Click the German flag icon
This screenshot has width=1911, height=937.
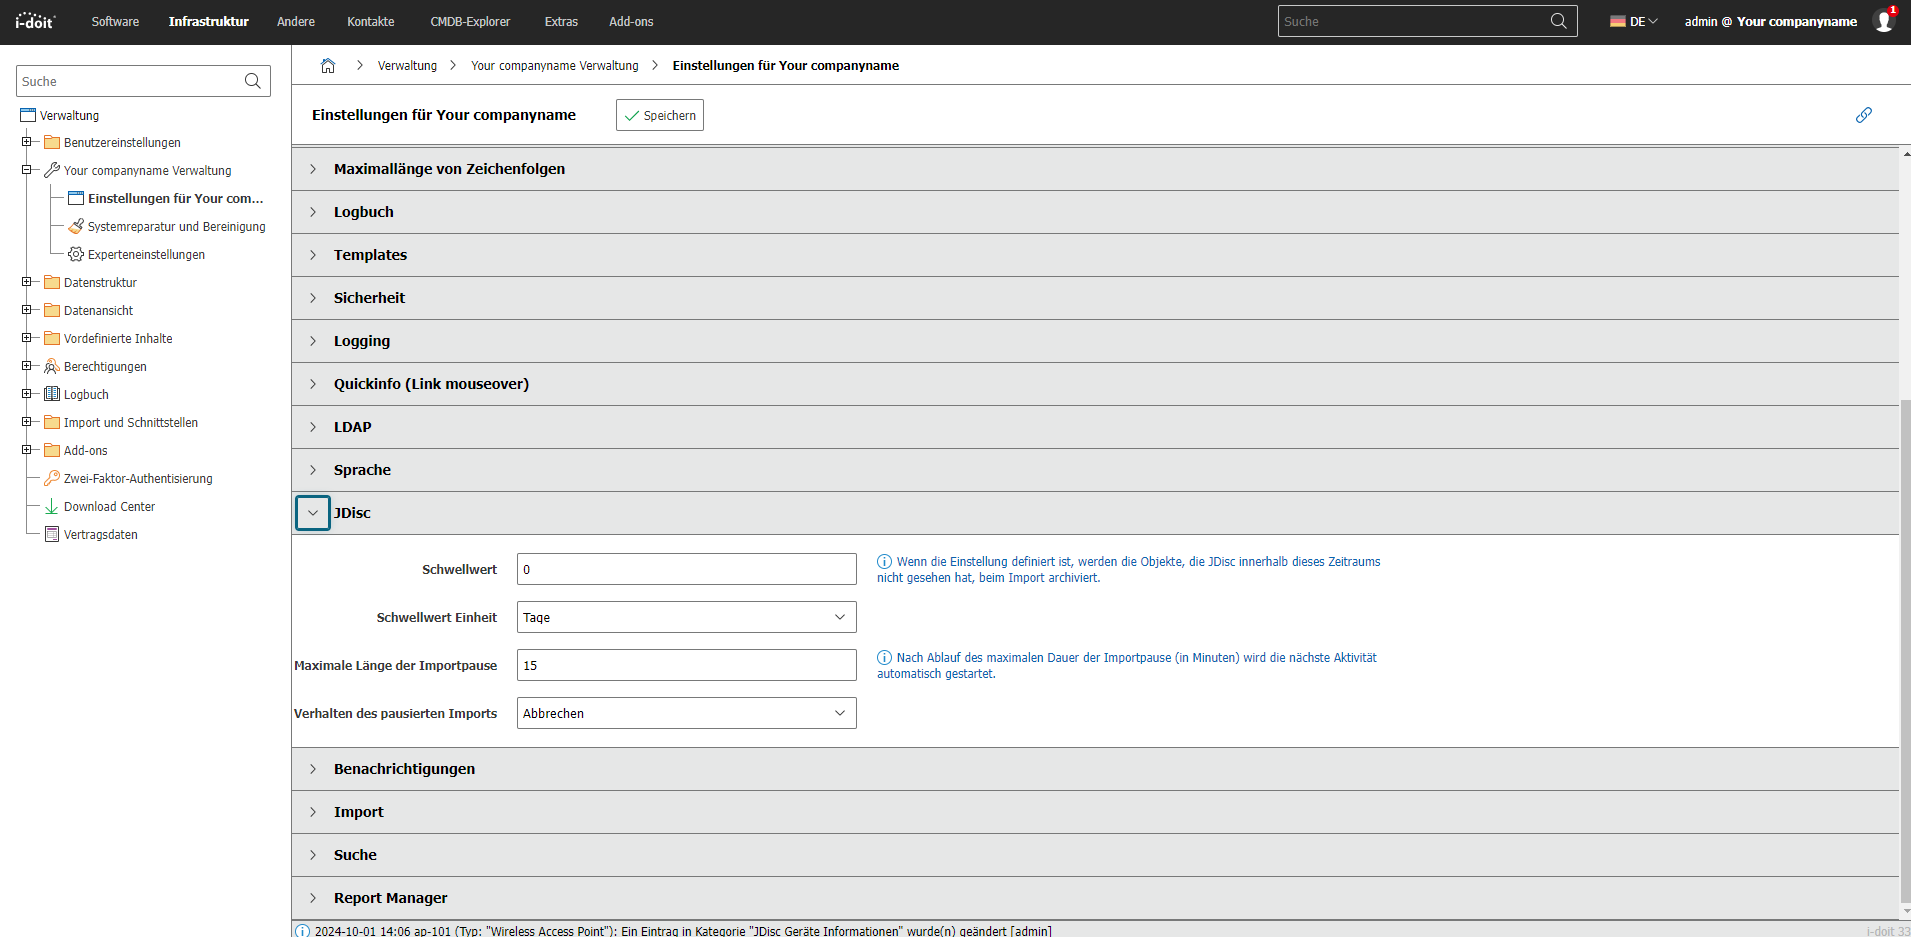[x=1617, y=21]
